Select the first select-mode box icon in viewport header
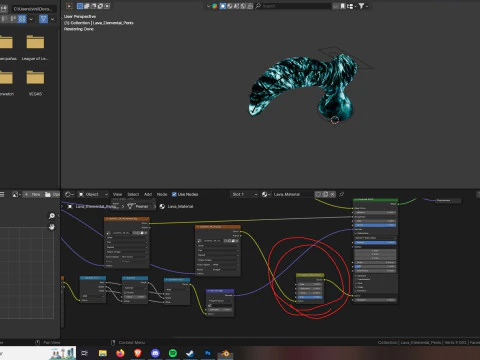Screen dimensions: 480x360 [x=80, y=6]
